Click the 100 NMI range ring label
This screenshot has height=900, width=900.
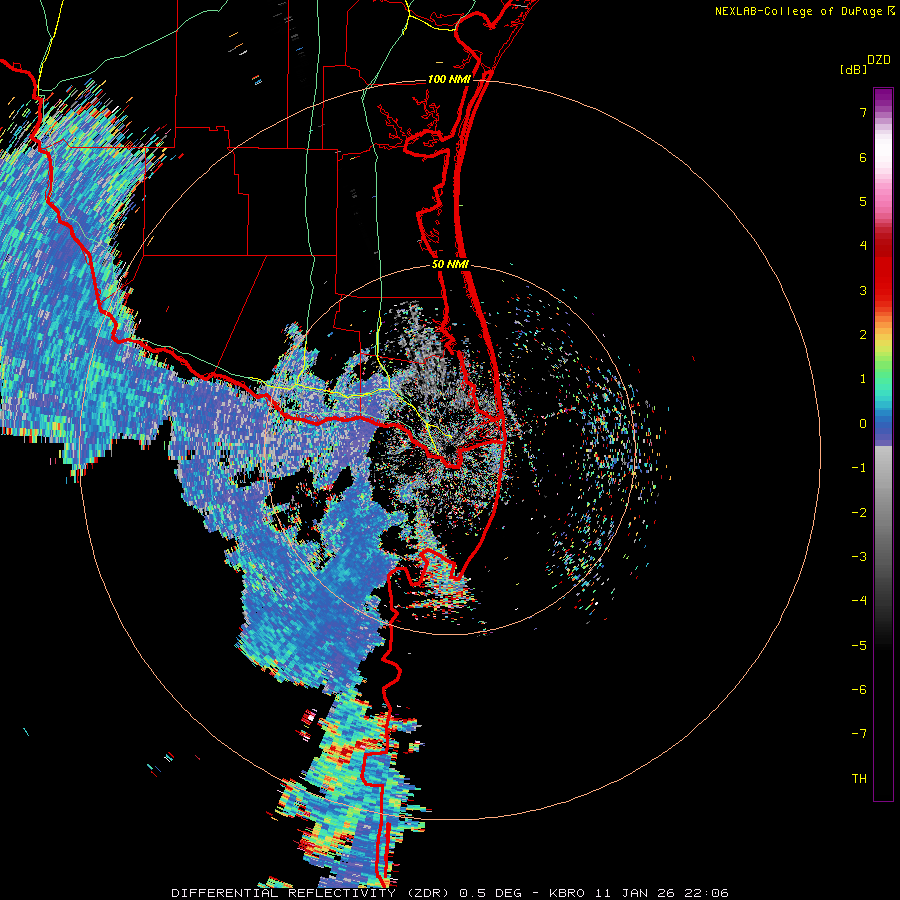point(449,79)
